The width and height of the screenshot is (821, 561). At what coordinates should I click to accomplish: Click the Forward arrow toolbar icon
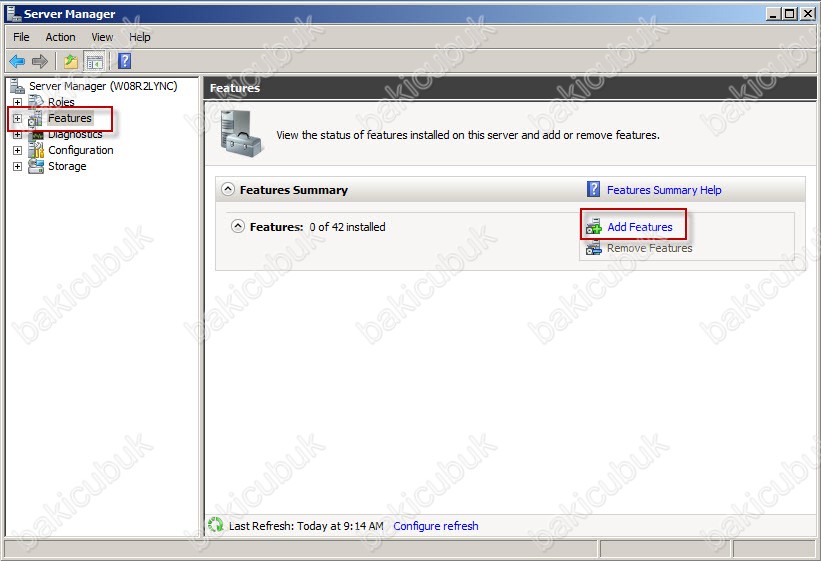40,62
